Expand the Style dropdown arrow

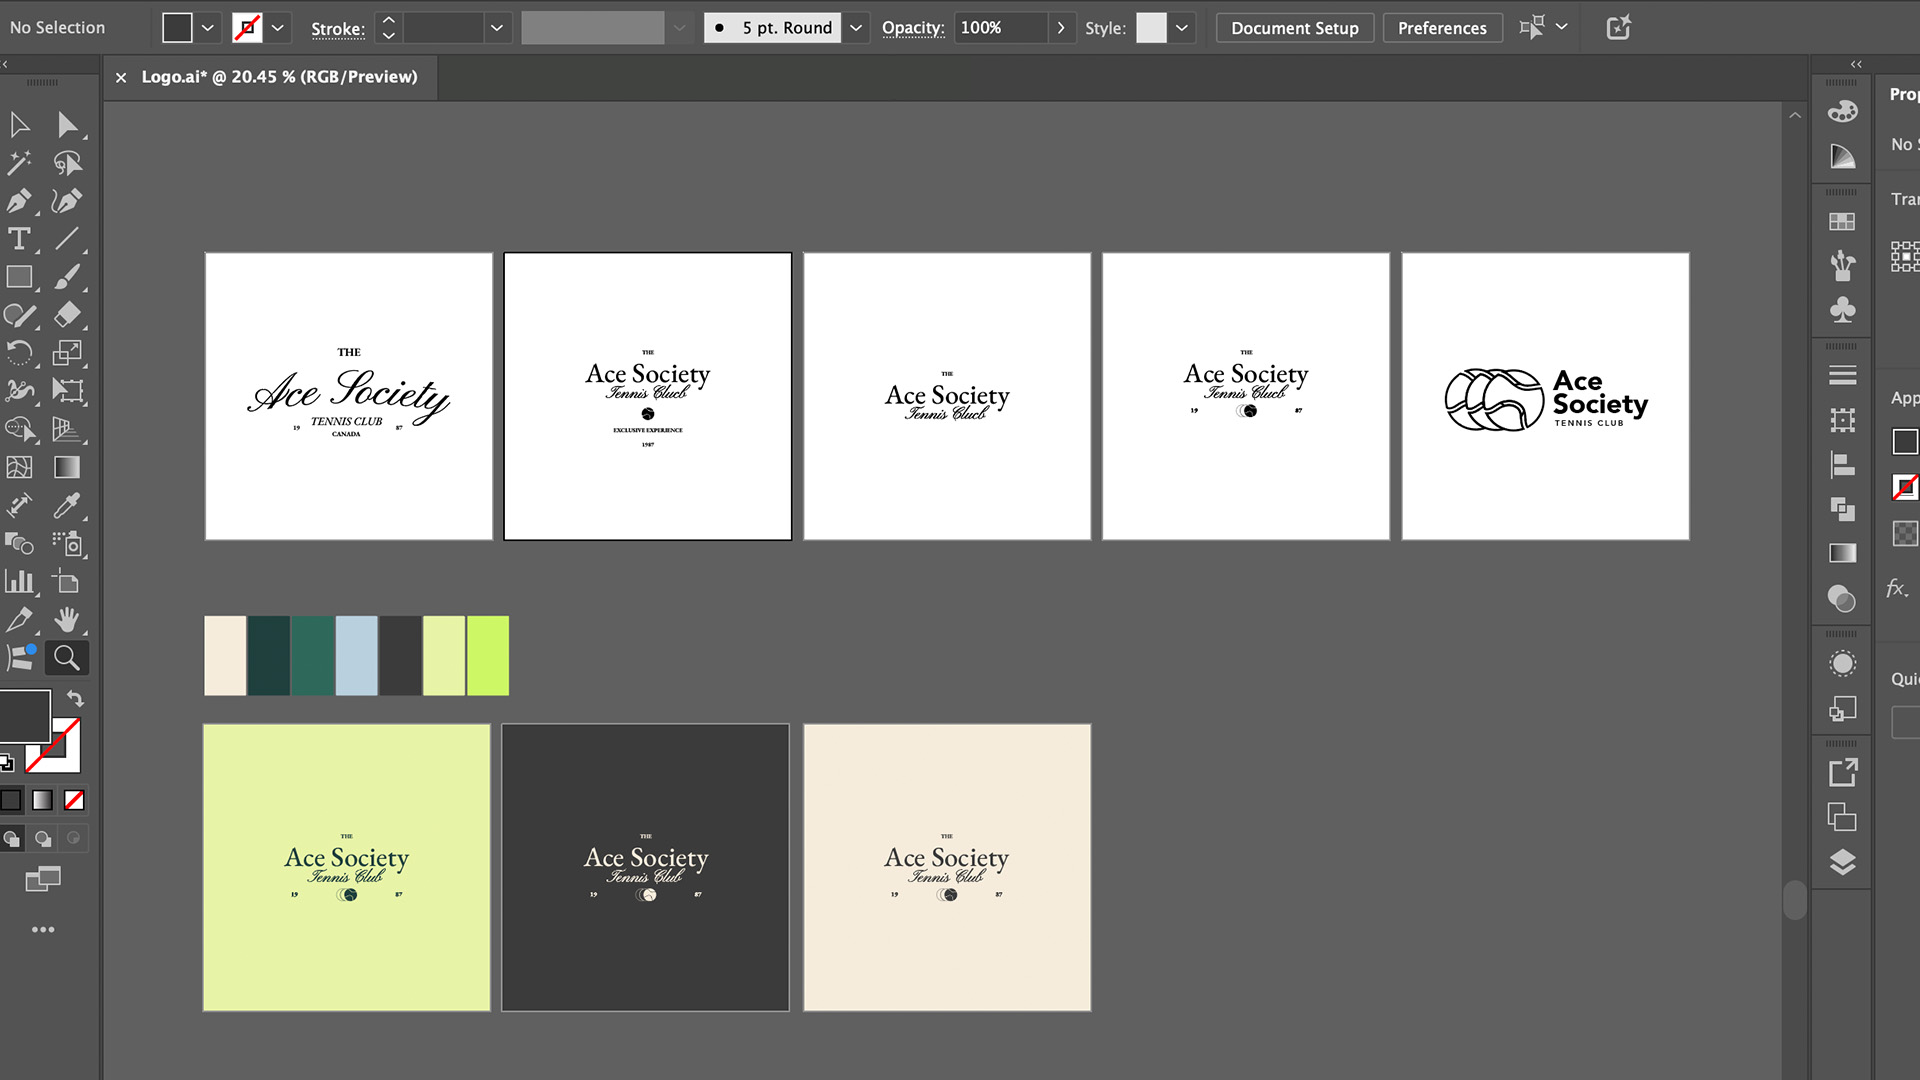[1182, 28]
